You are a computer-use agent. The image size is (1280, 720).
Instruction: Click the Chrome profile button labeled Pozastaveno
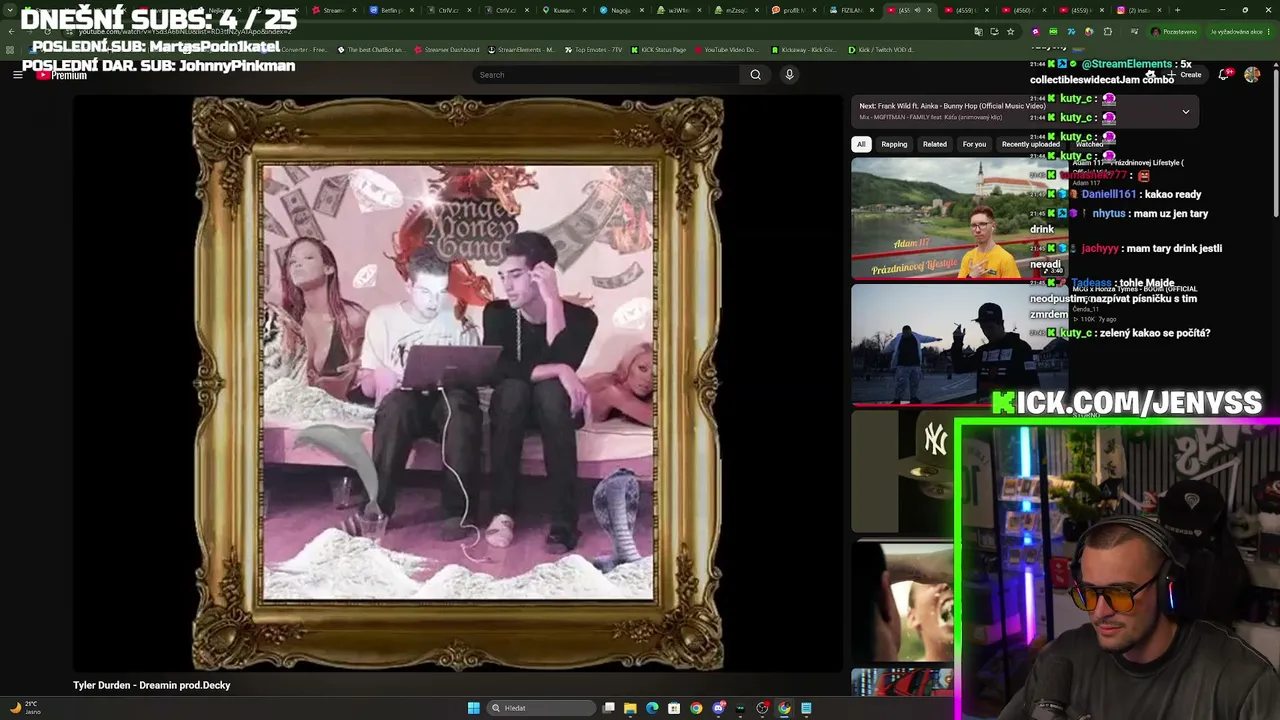pos(1175,32)
